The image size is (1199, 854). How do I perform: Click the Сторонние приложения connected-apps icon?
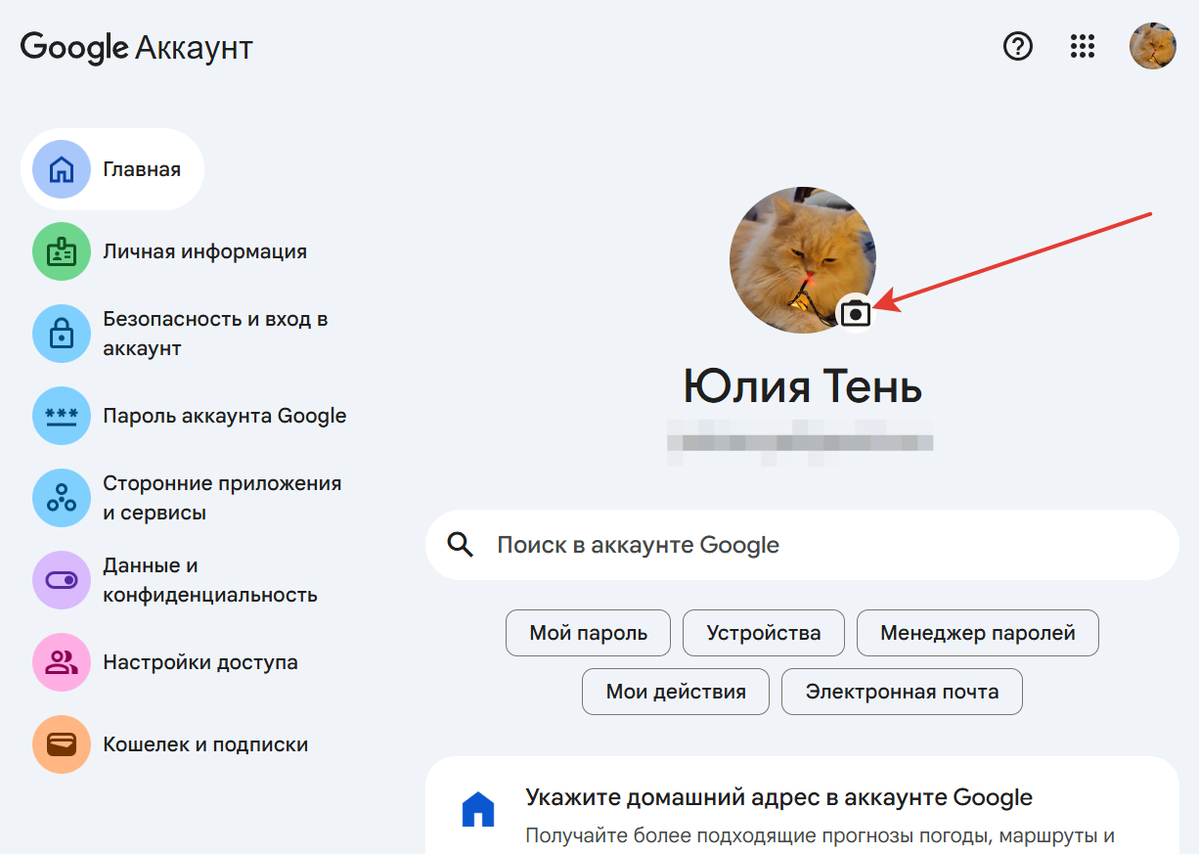(61, 497)
